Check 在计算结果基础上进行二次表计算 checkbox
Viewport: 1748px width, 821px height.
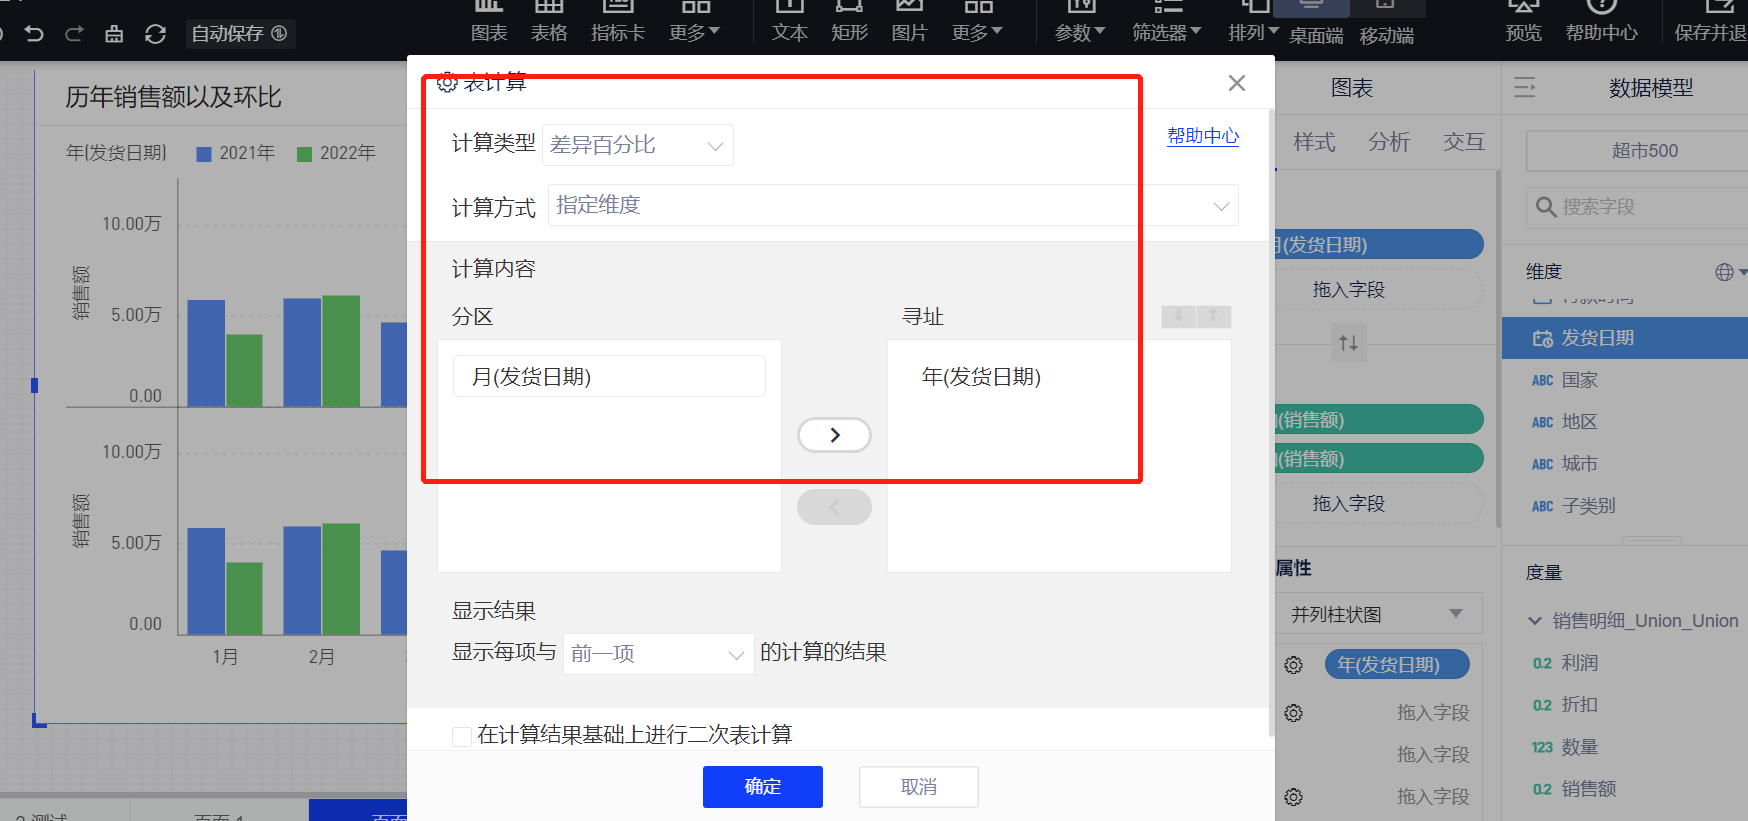point(462,737)
